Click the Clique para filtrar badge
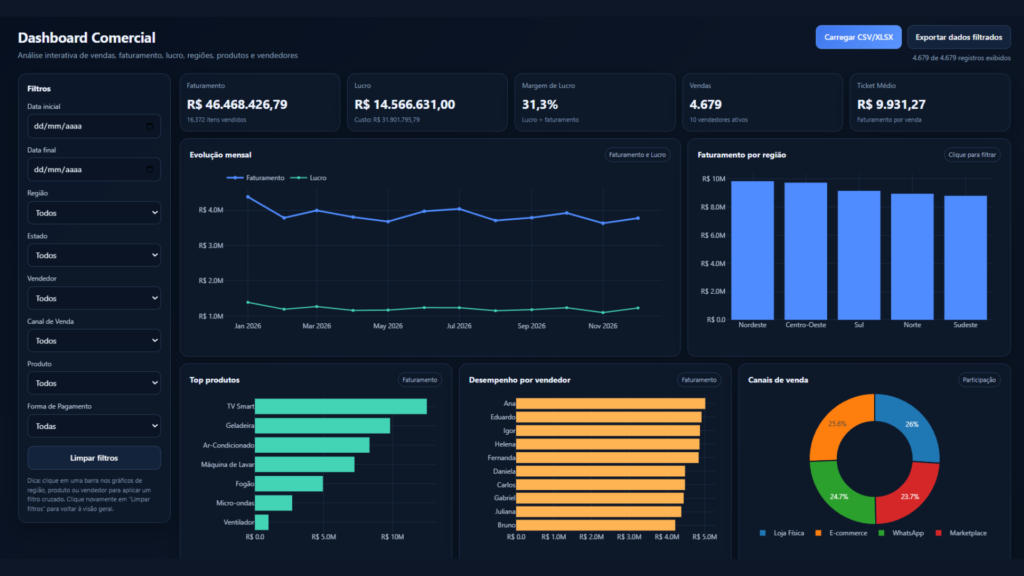The width and height of the screenshot is (1024, 576). tap(972, 155)
